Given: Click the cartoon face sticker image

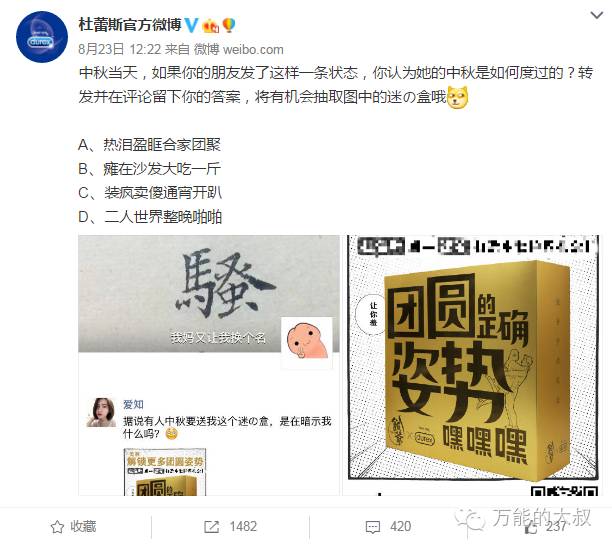Looking at the screenshot, I should coord(307,343).
